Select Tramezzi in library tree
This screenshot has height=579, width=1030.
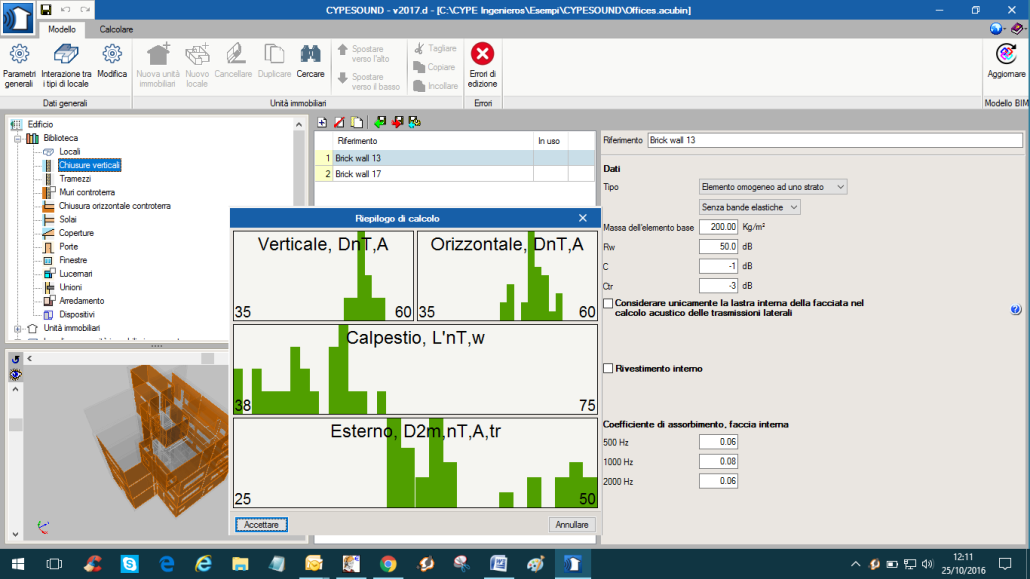75,179
